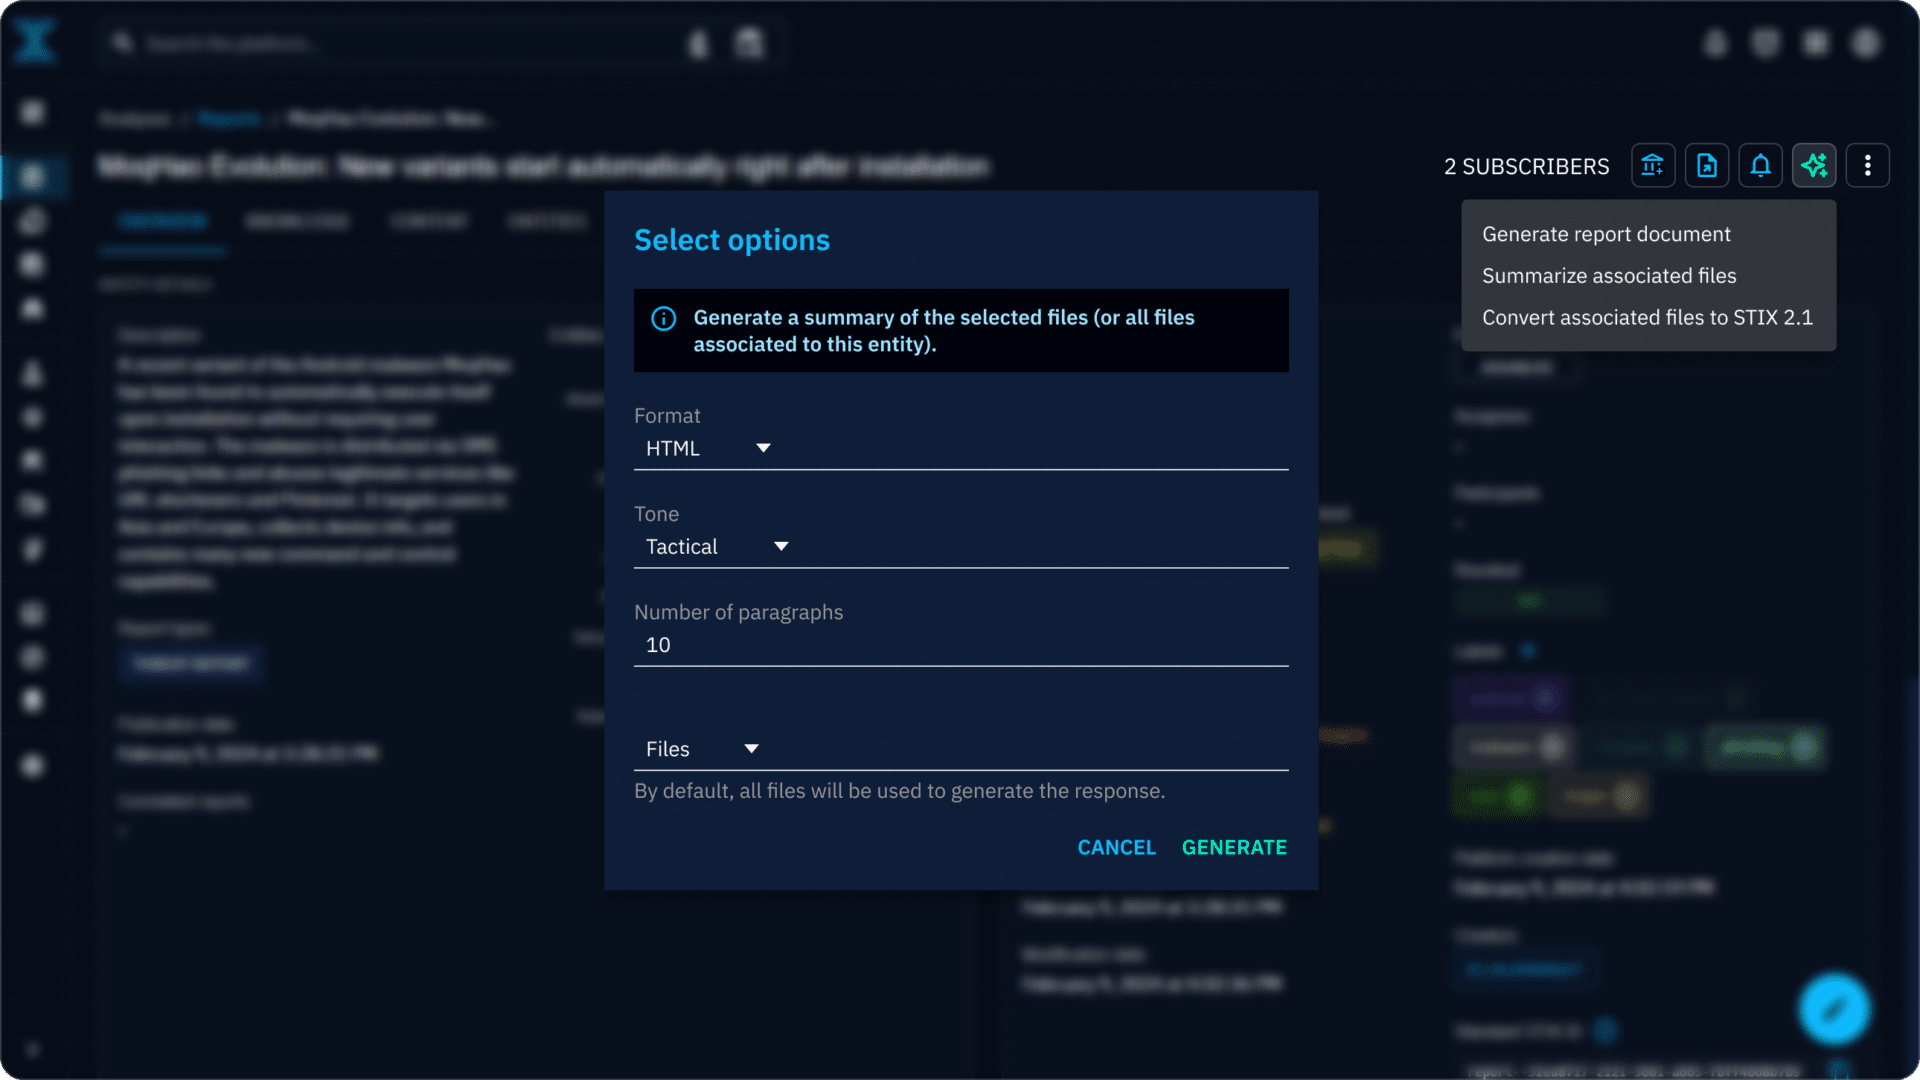Viewport: 1920px width, 1080px height.
Task: Open the Format dropdown showing HTML
Action: pos(708,449)
